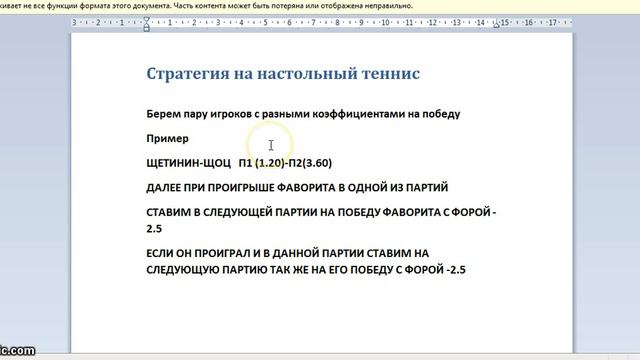This screenshot has width=640, height=360.
Task: Click the left indent marker on the ruler
Action: point(147,24)
